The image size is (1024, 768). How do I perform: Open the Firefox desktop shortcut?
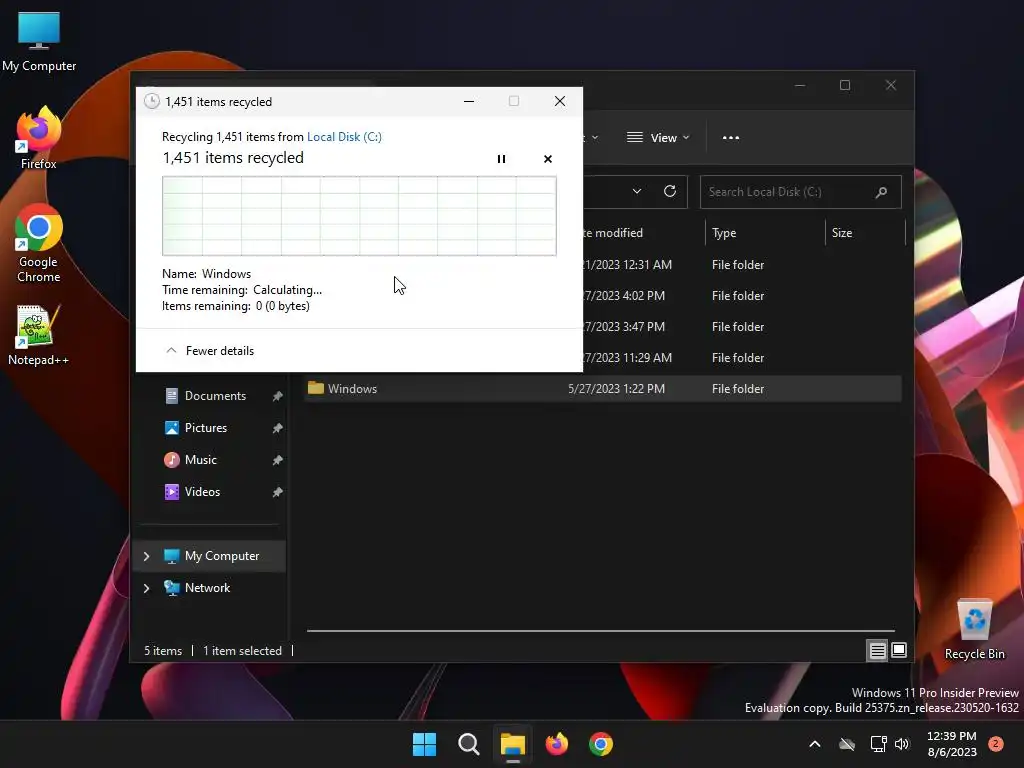pyautogui.click(x=39, y=139)
